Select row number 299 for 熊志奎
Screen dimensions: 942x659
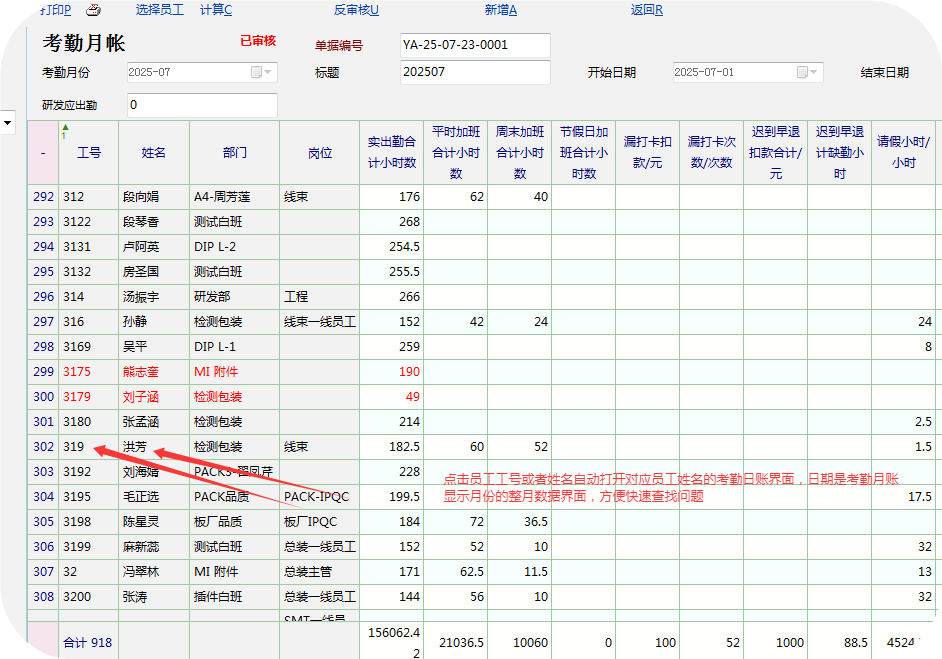click(x=43, y=372)
